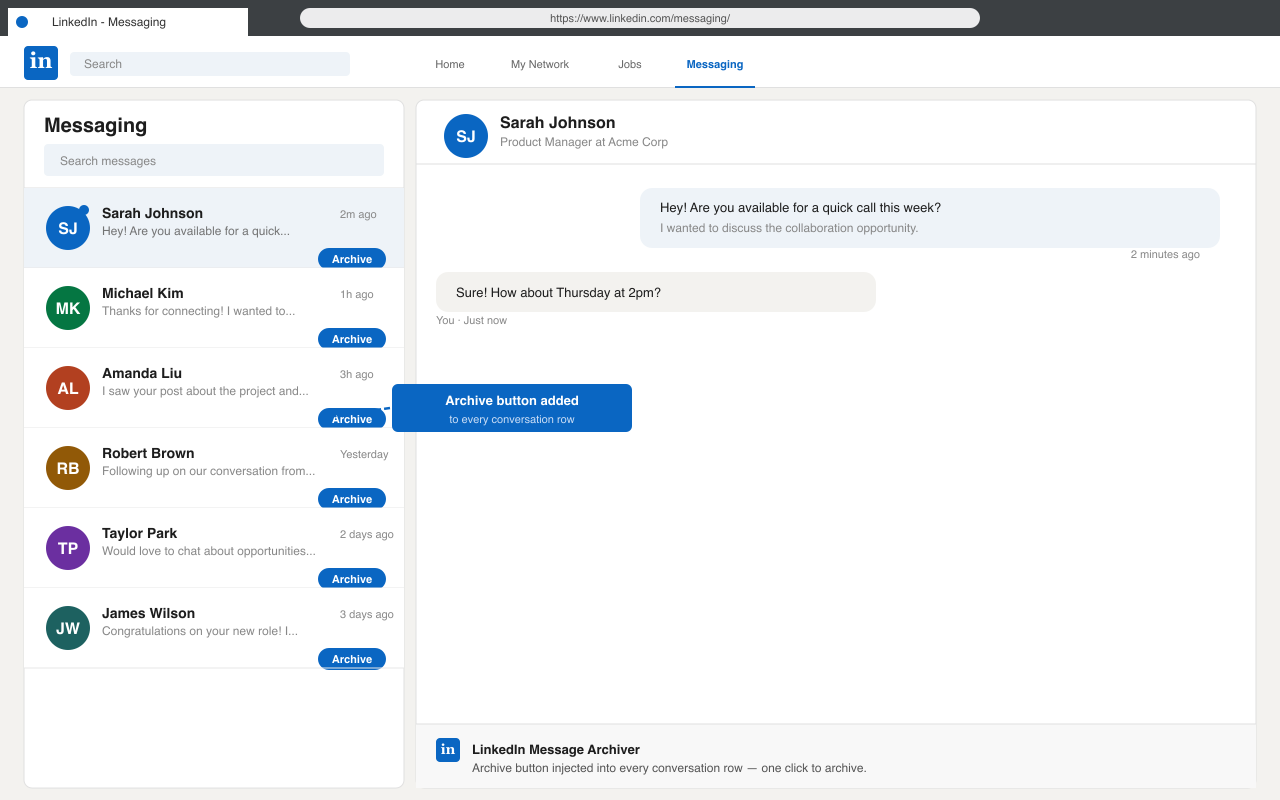Viewport: 1280px width, 800px height.
Task: Open Sarah Johnson's SJ avatar
Action: click(x=67, y=227)
